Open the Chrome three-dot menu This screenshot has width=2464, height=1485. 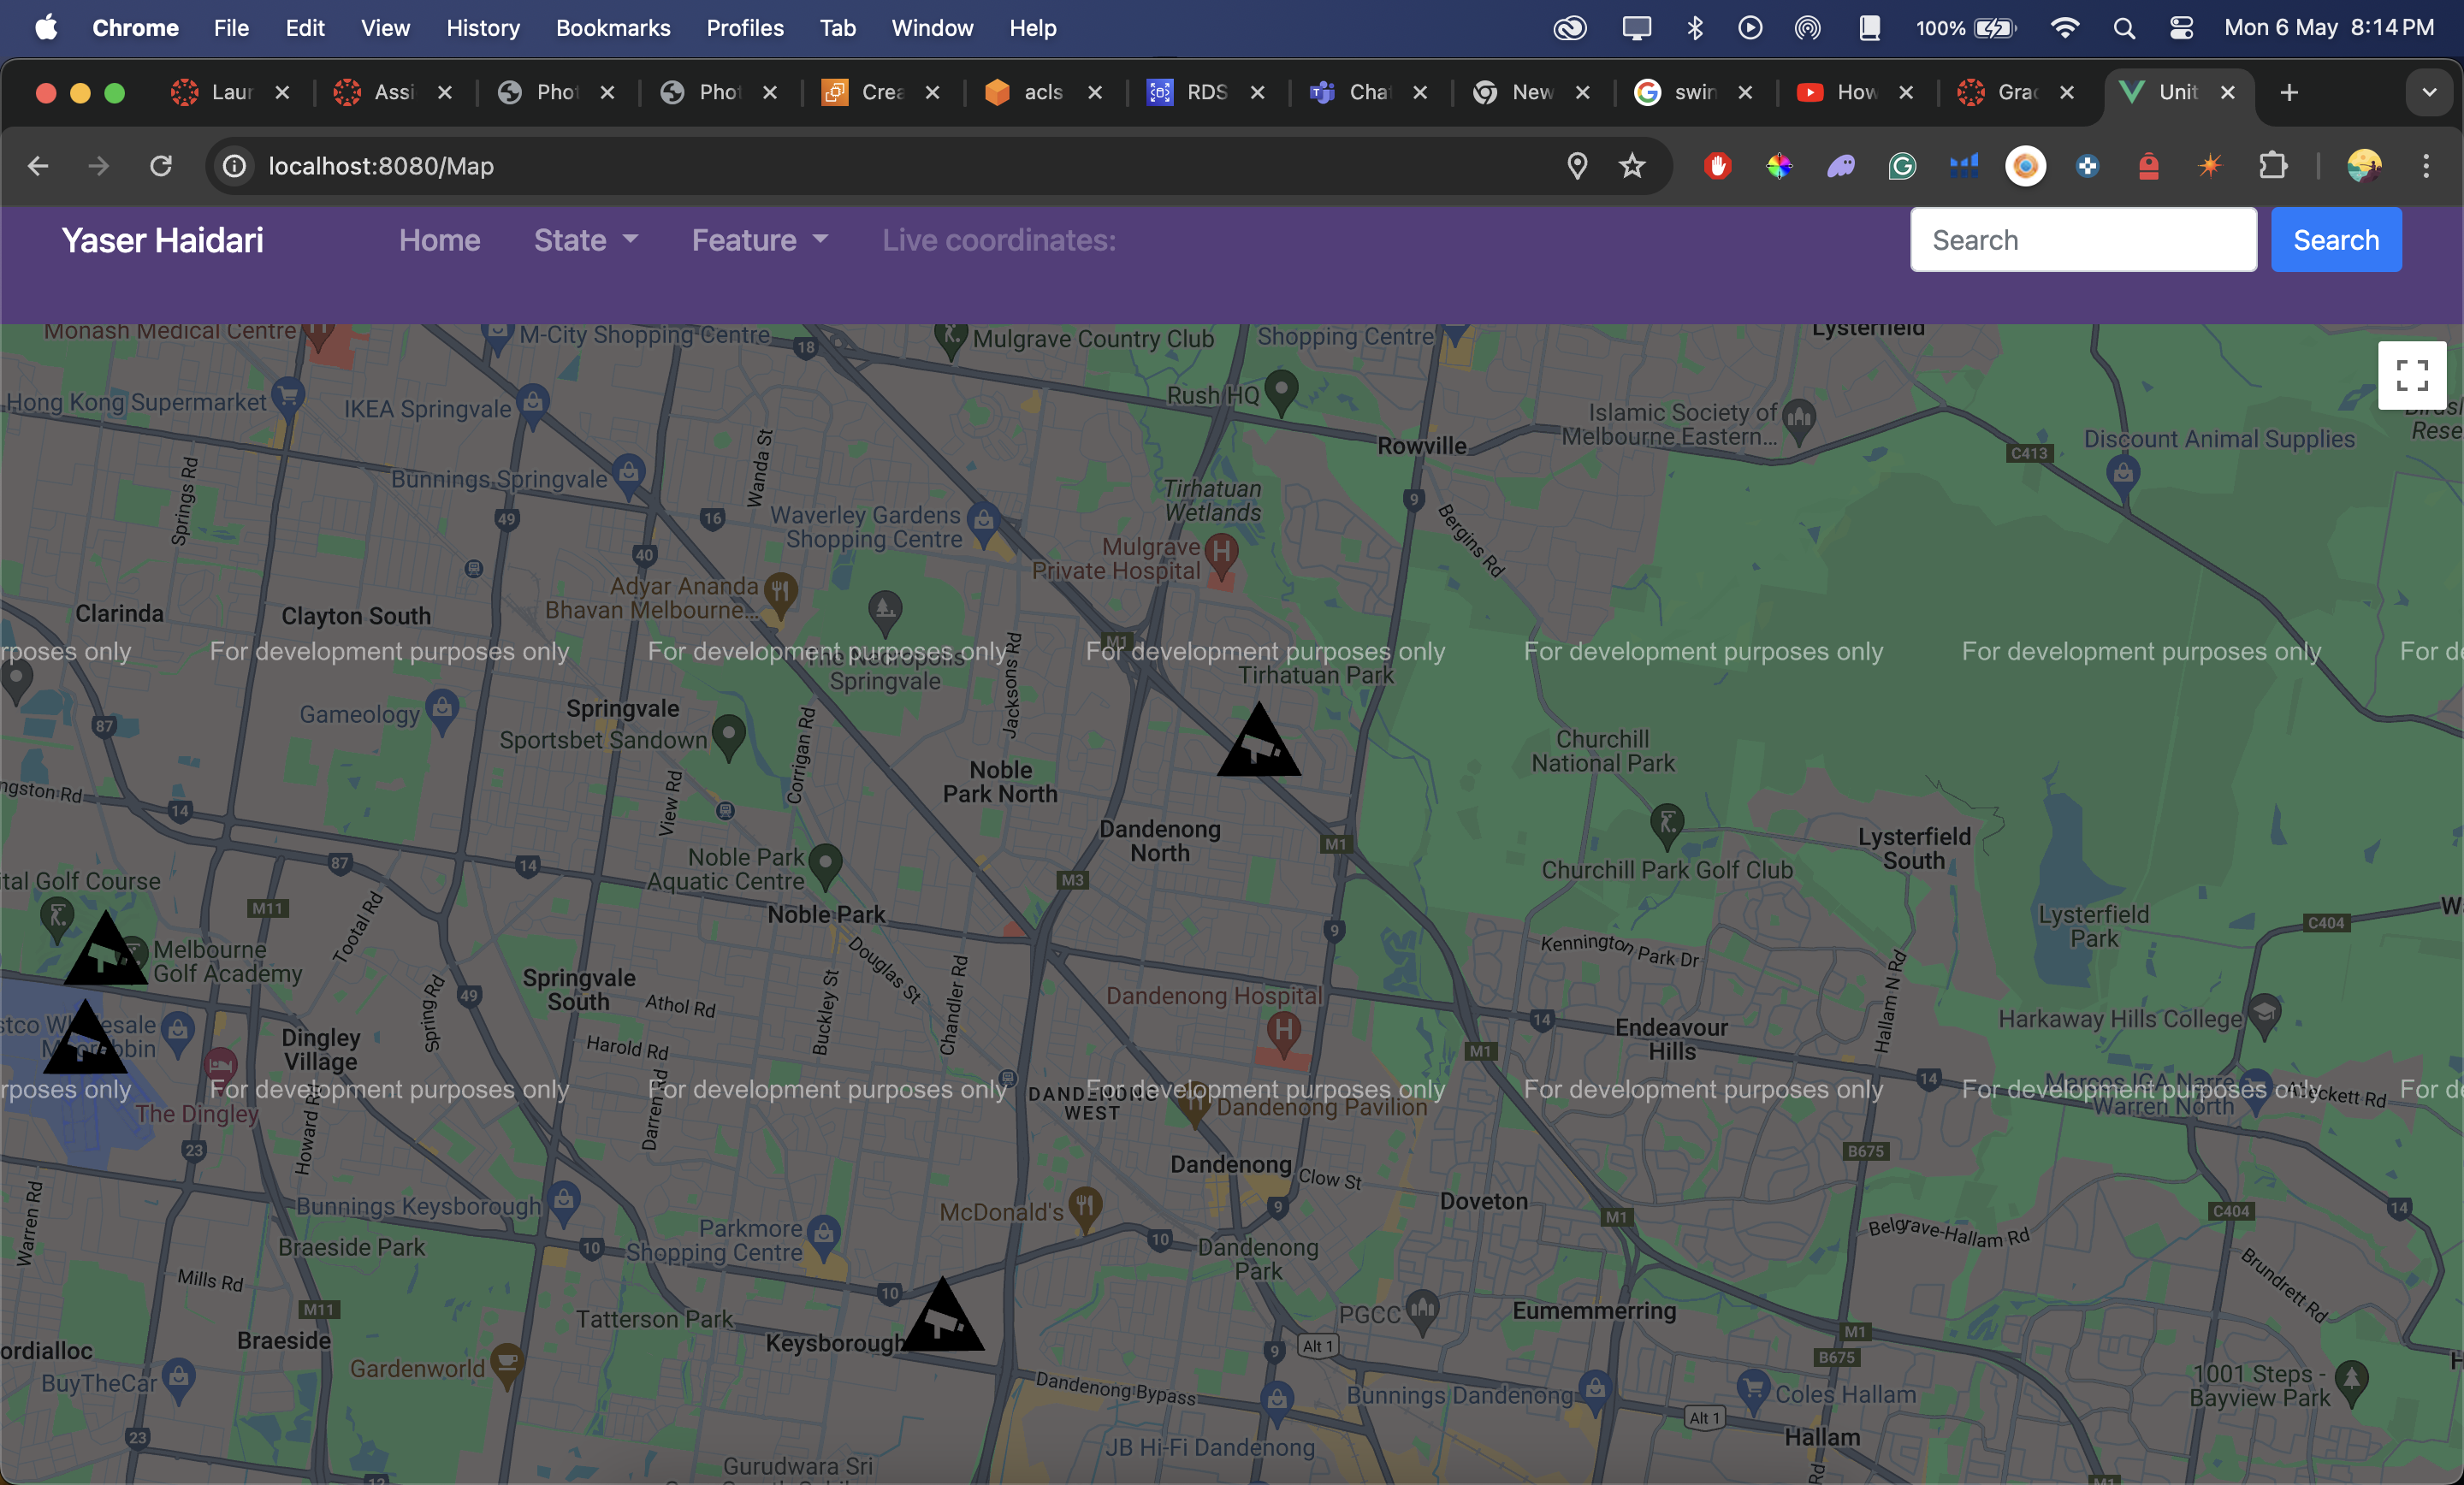(2426, 166)
